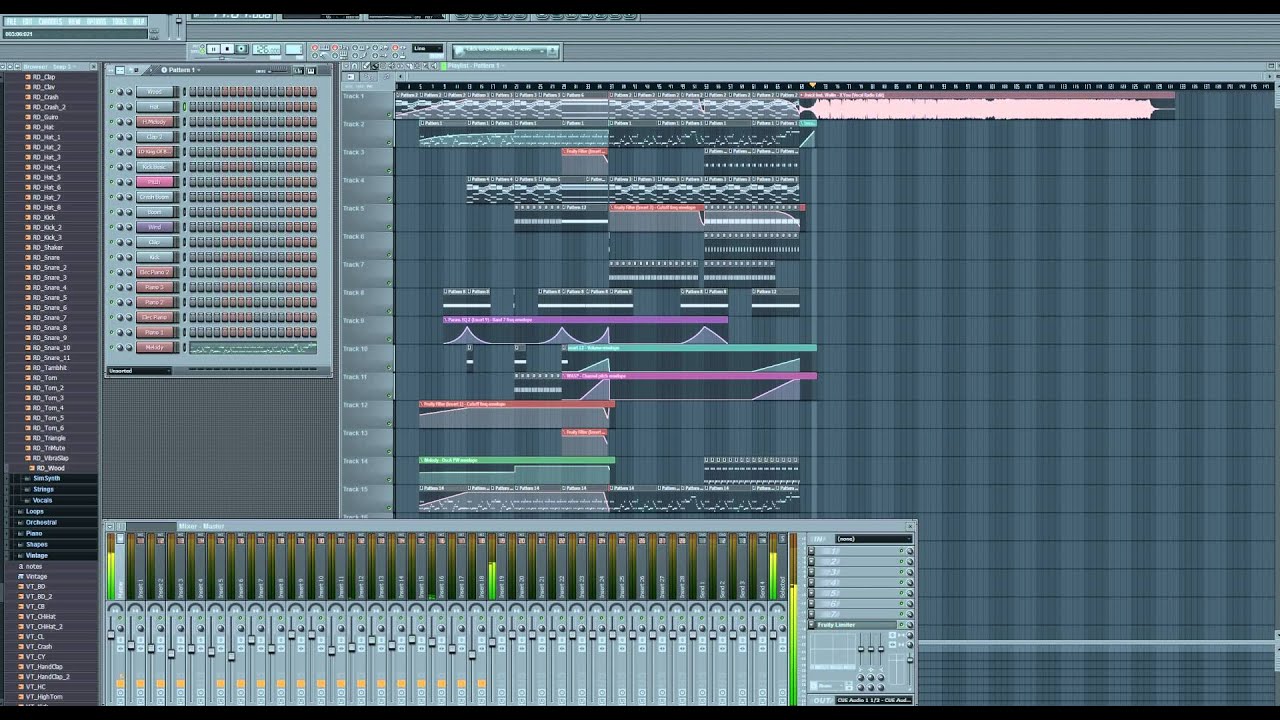
Task: Open the CHANNELS menu
Action: click(50, 21)
